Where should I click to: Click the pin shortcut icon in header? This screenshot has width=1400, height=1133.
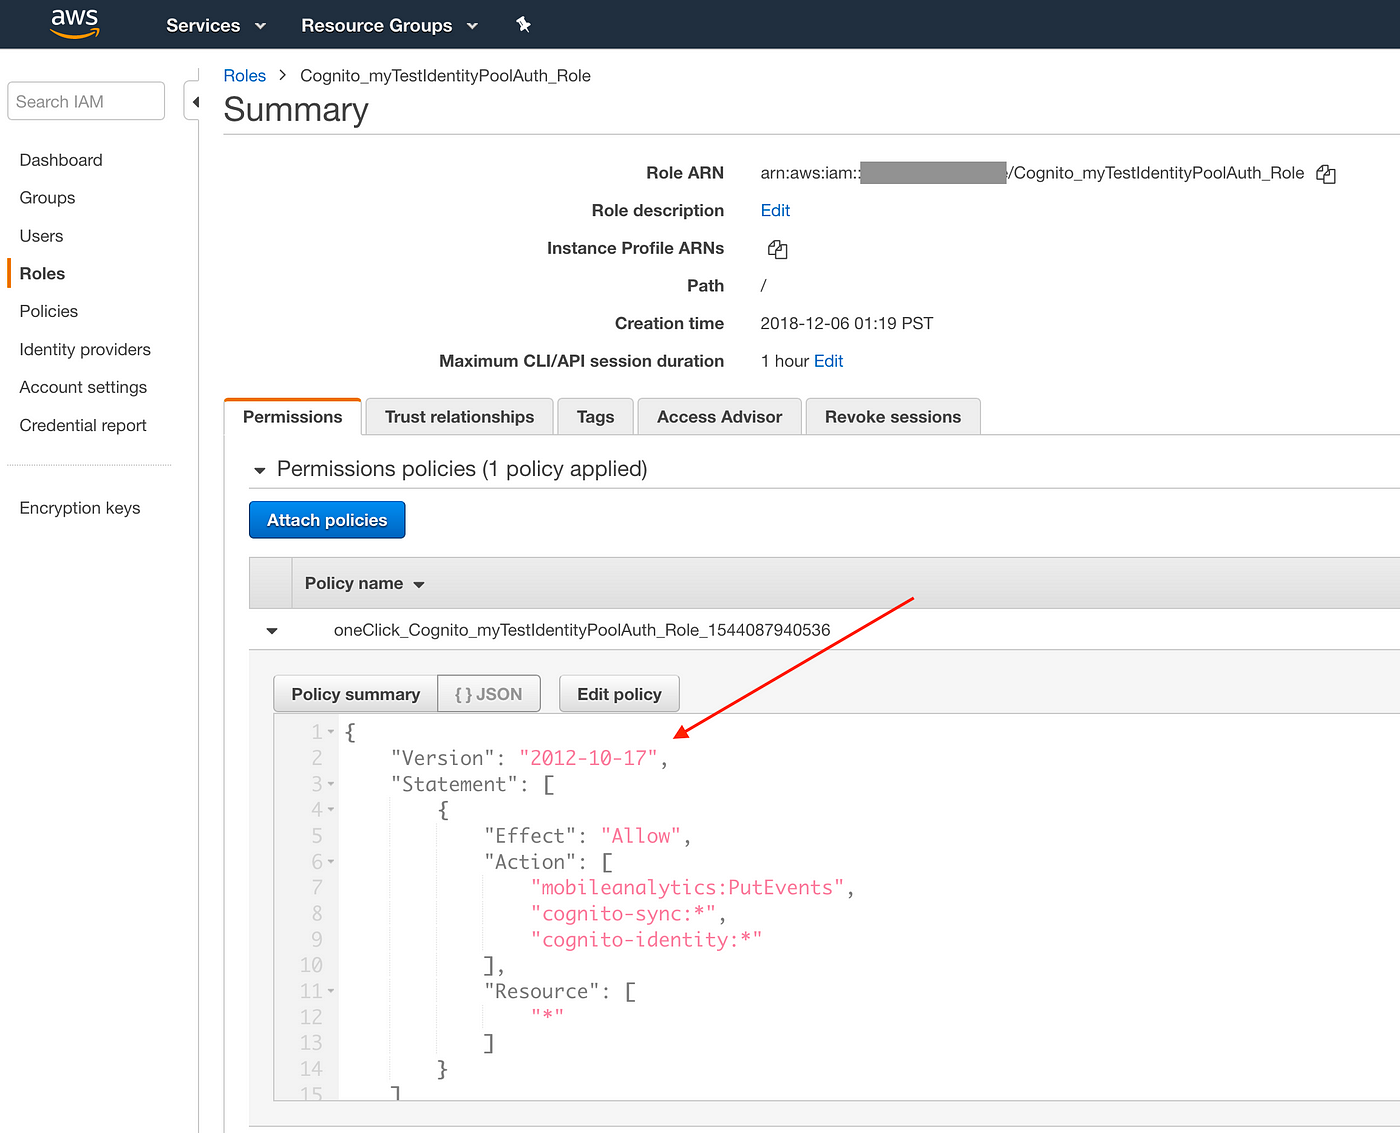coord(523,25)
